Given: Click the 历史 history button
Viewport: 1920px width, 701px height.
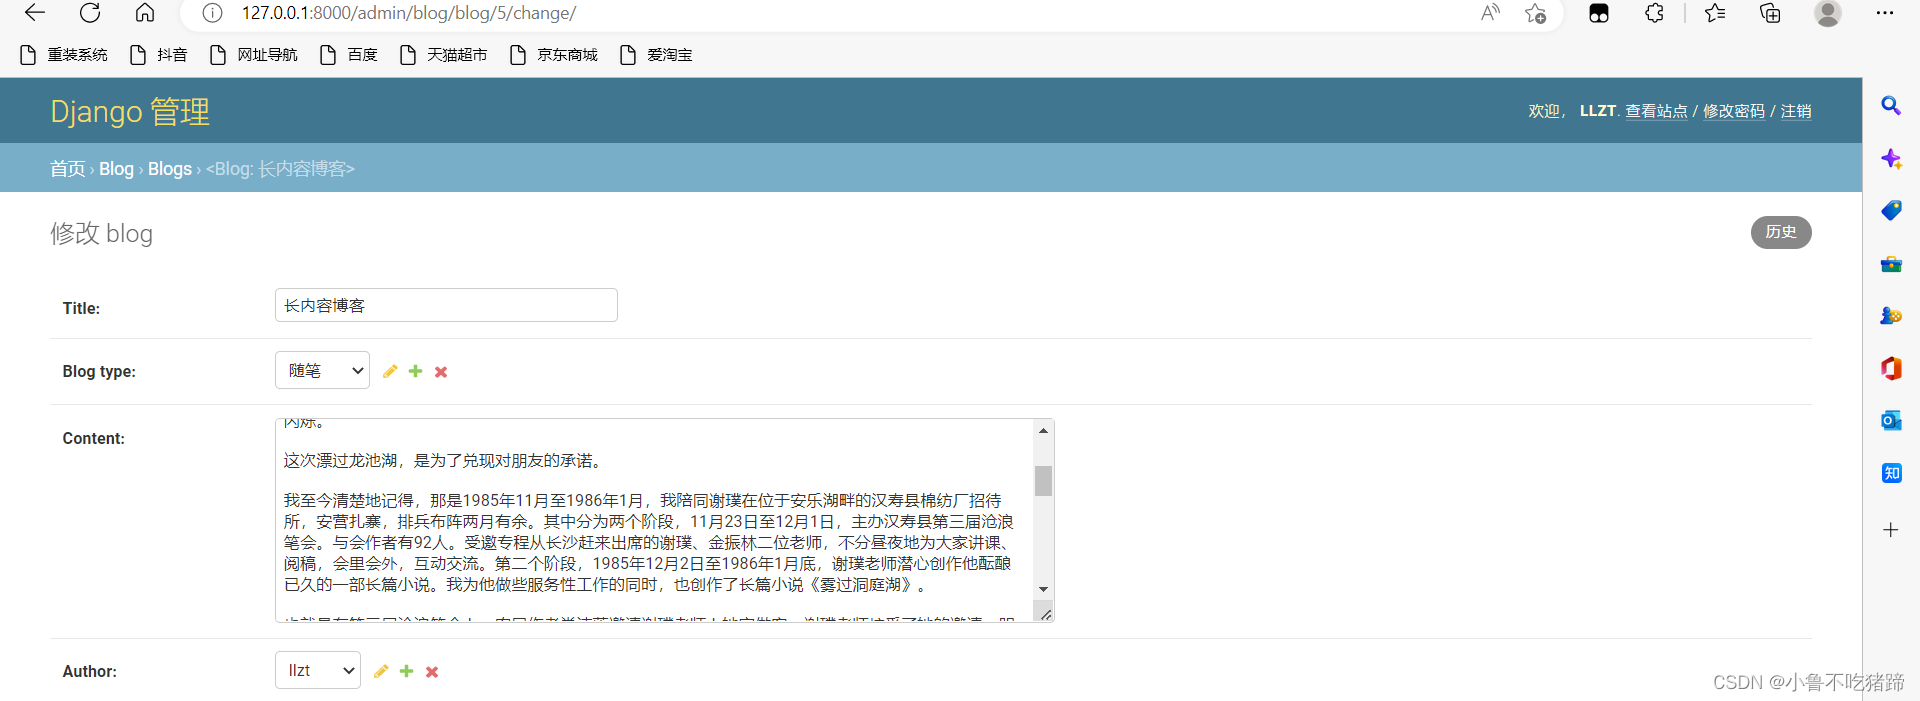Looking at the screenshot, I should click(x=1781, y=232).
